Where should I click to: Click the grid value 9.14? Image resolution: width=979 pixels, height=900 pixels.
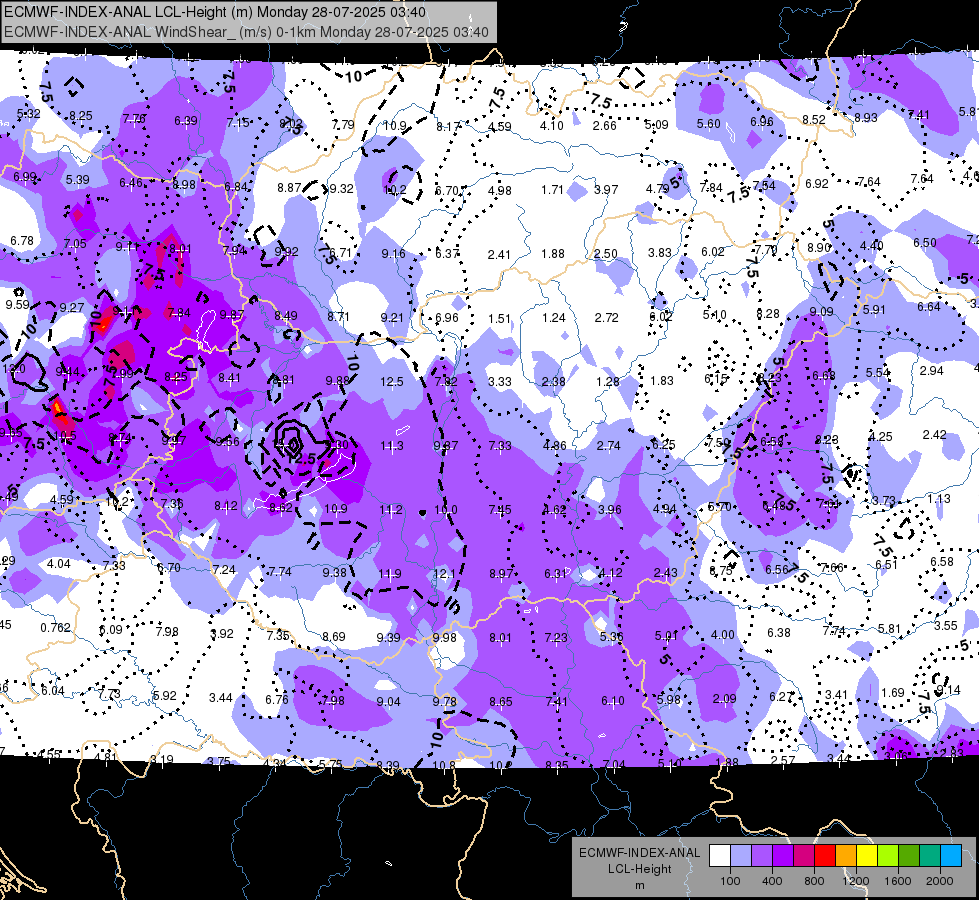pyautogui.click(x=948, y=690)
